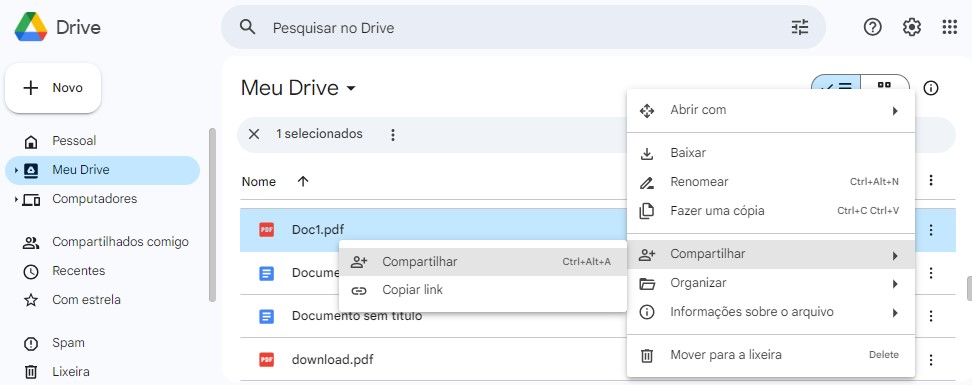Choose Abrir com in context menu
This screenshot has width=972, height=385.
(771, 110)
